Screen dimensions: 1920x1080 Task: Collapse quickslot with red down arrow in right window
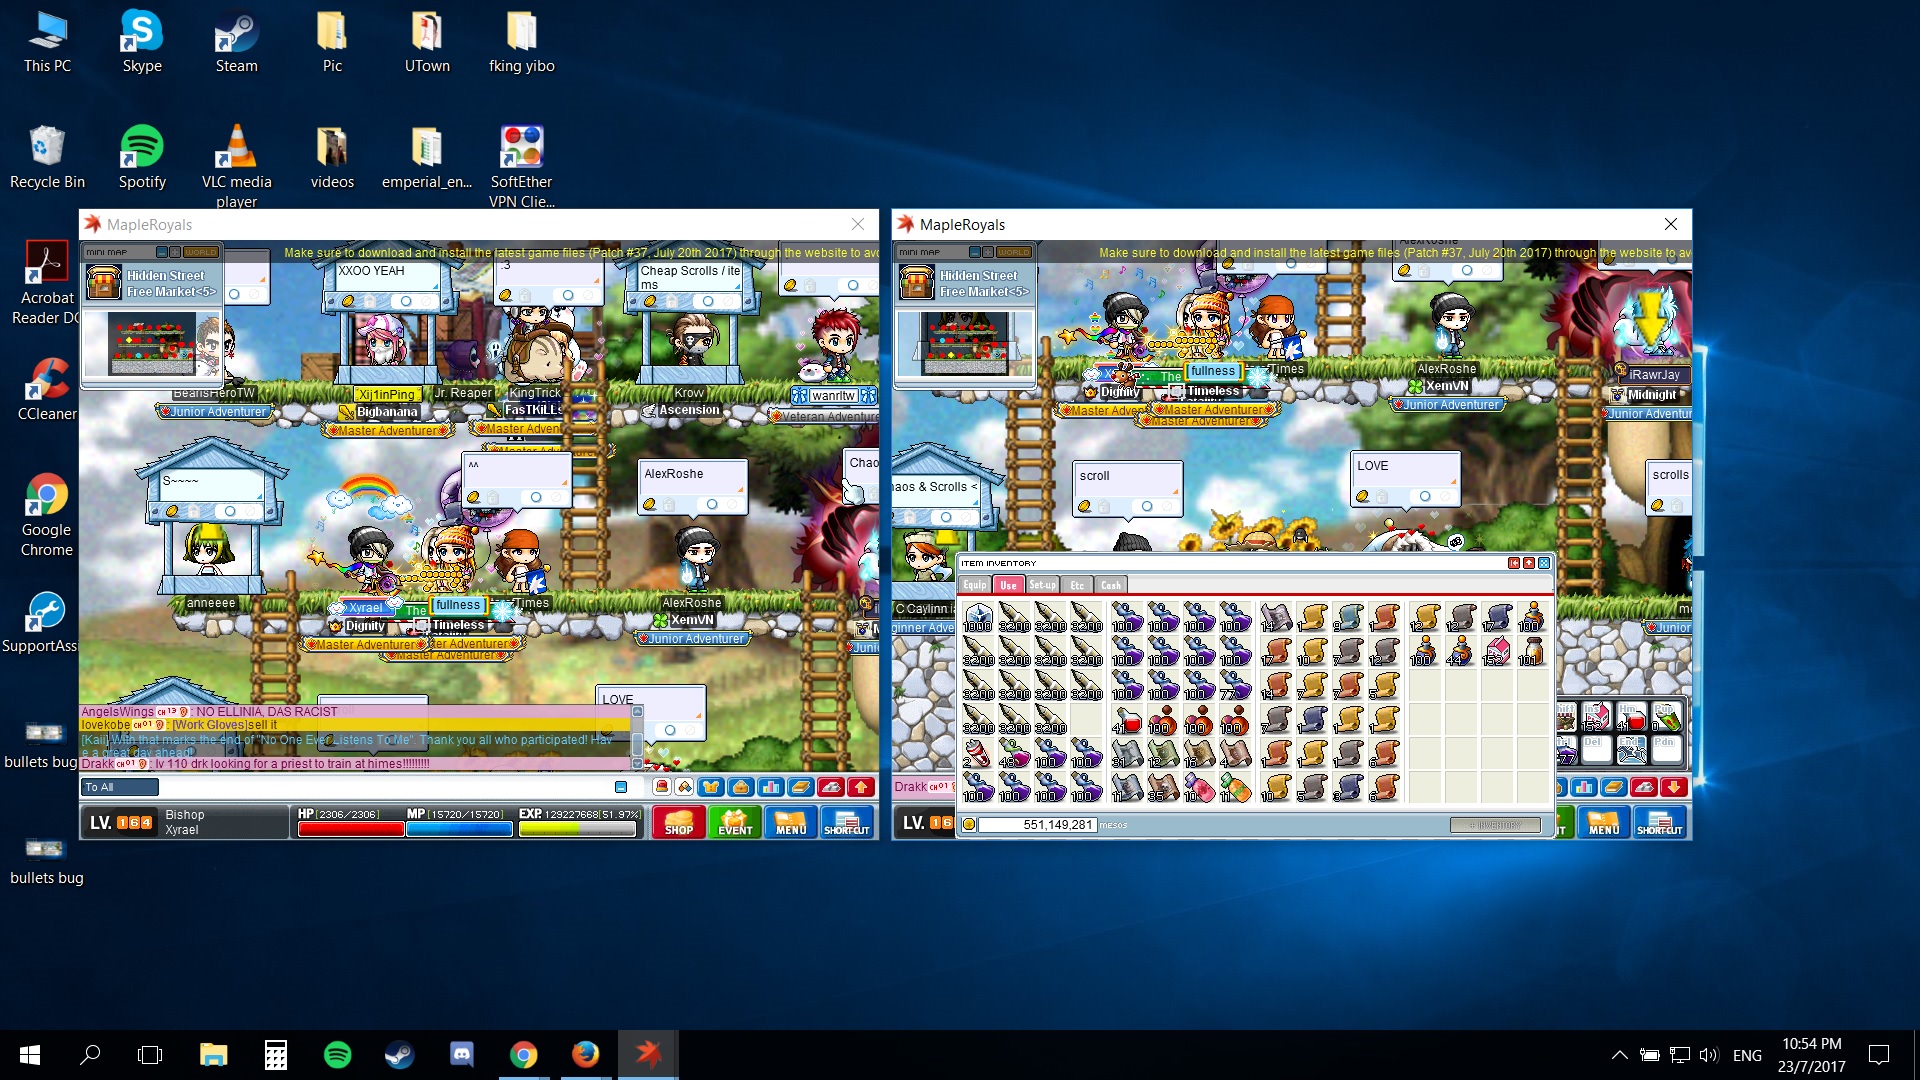[x=1674, y=787]
